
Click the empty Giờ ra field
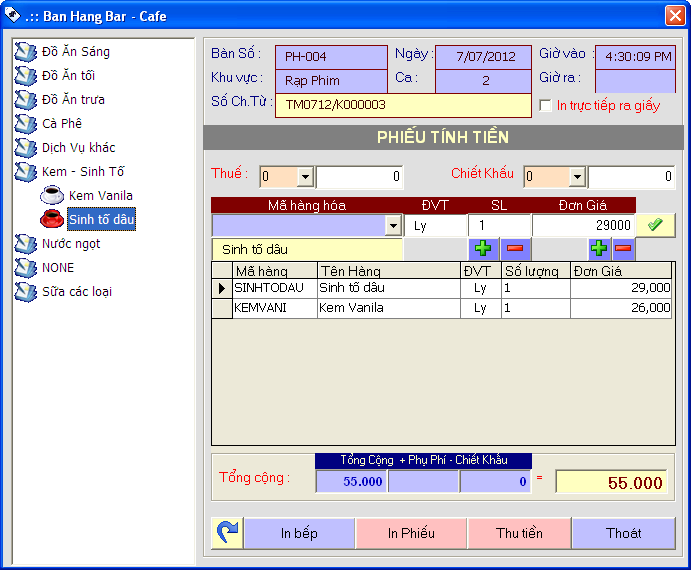click(x=635, y=81)
